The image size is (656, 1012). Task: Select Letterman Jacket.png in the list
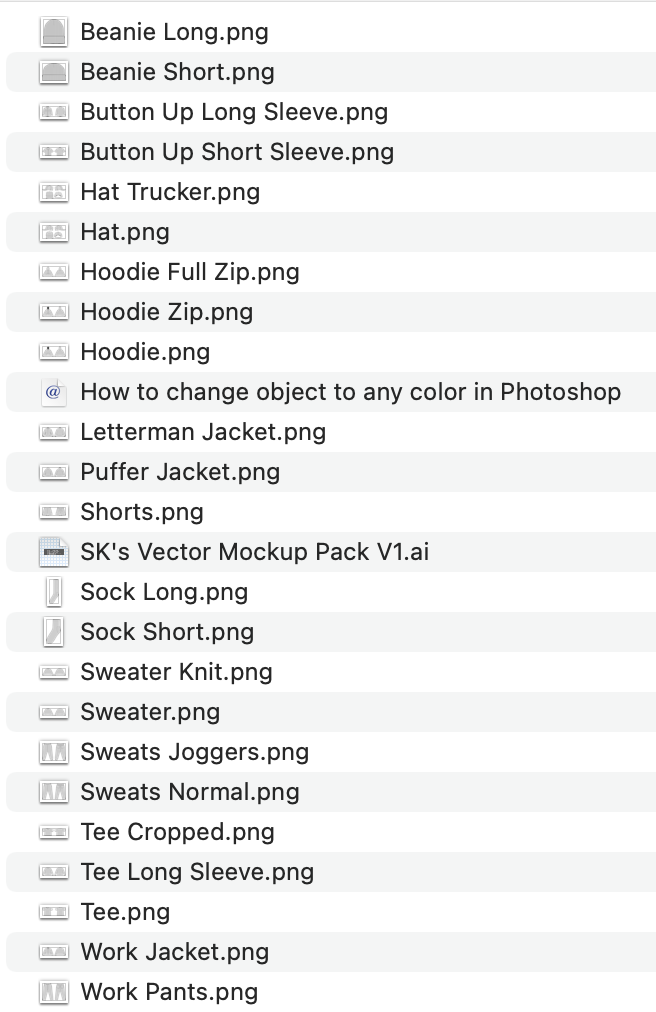[203, 432]
